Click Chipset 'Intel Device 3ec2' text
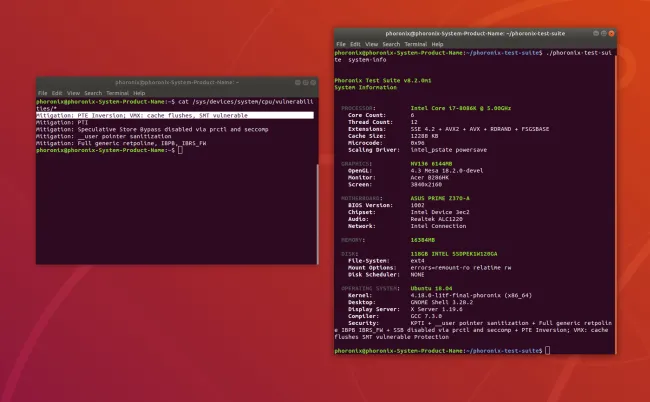 click(x=440, y=212)
